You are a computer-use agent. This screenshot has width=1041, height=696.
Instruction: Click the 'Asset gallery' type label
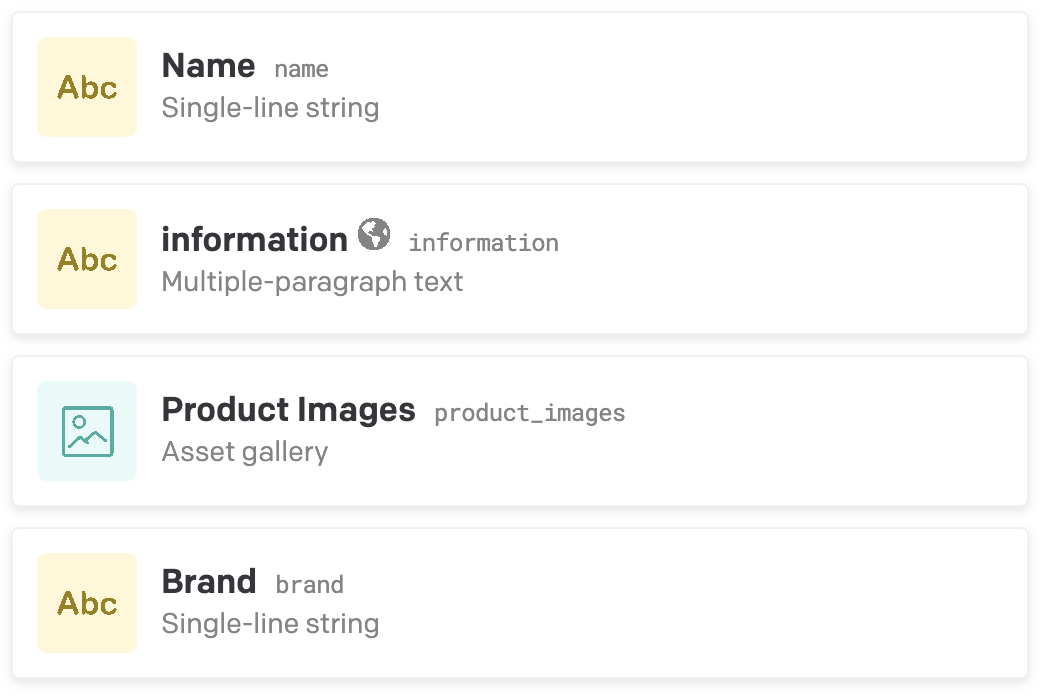(244, 452)
